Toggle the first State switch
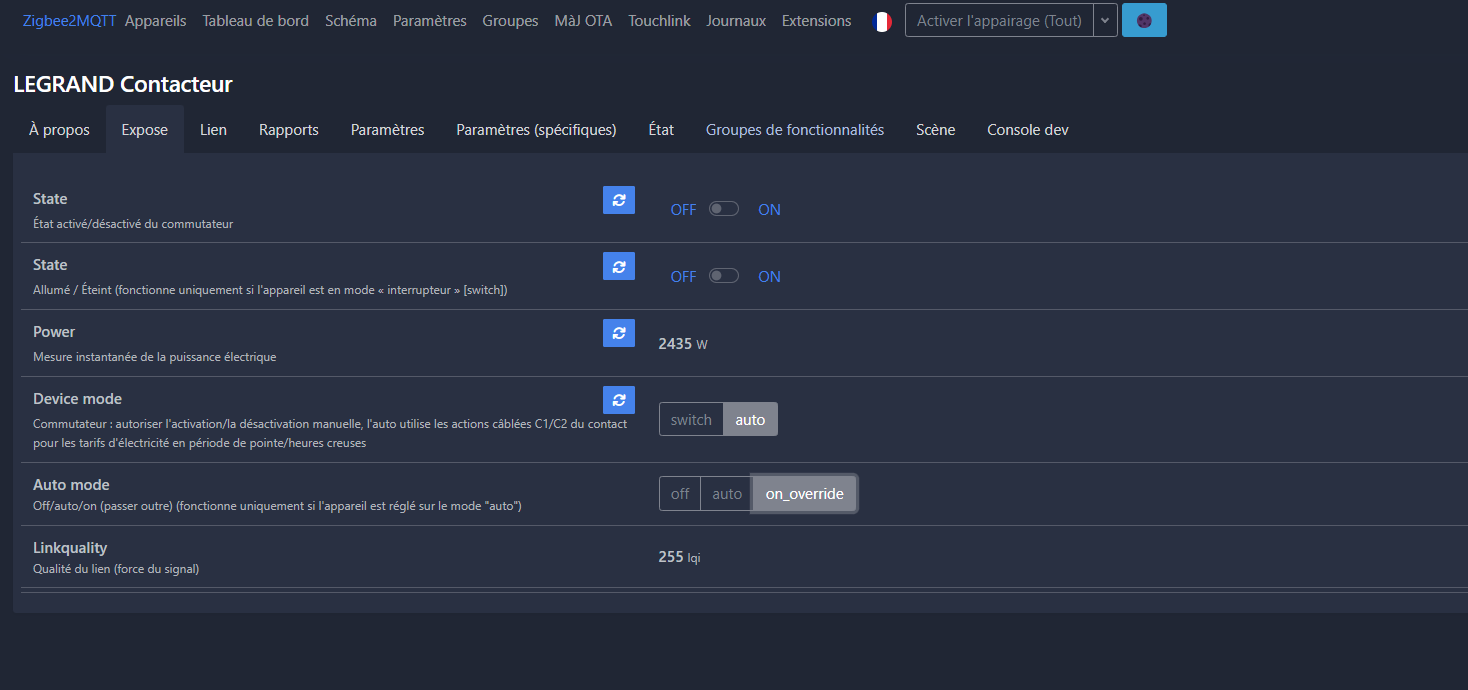The height and width of the screenshot is (690, 1468). point(724,209)
